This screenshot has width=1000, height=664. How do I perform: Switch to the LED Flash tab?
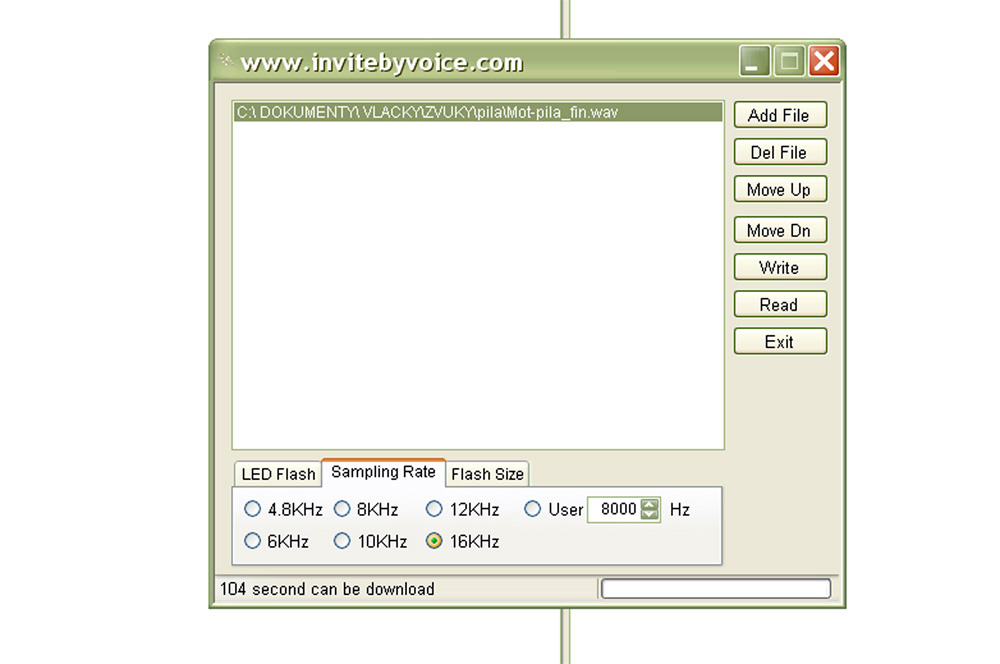[278, 474]
